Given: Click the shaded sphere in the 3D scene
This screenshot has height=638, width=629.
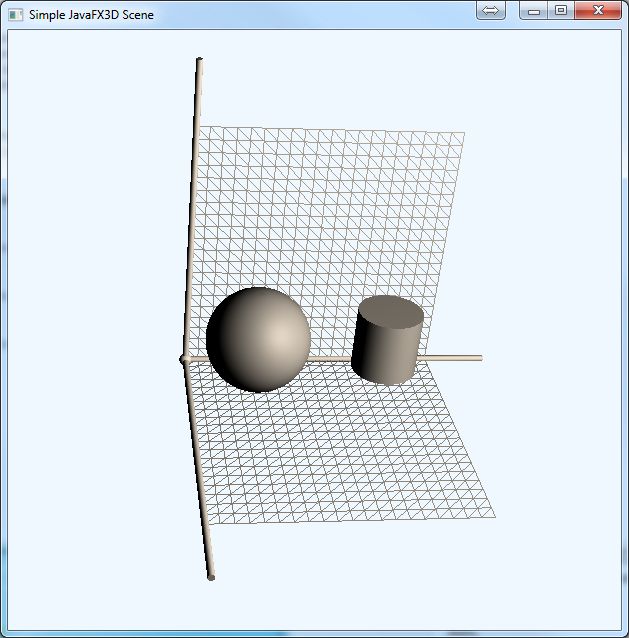Looking at the screenshot, I should [258, 340].
